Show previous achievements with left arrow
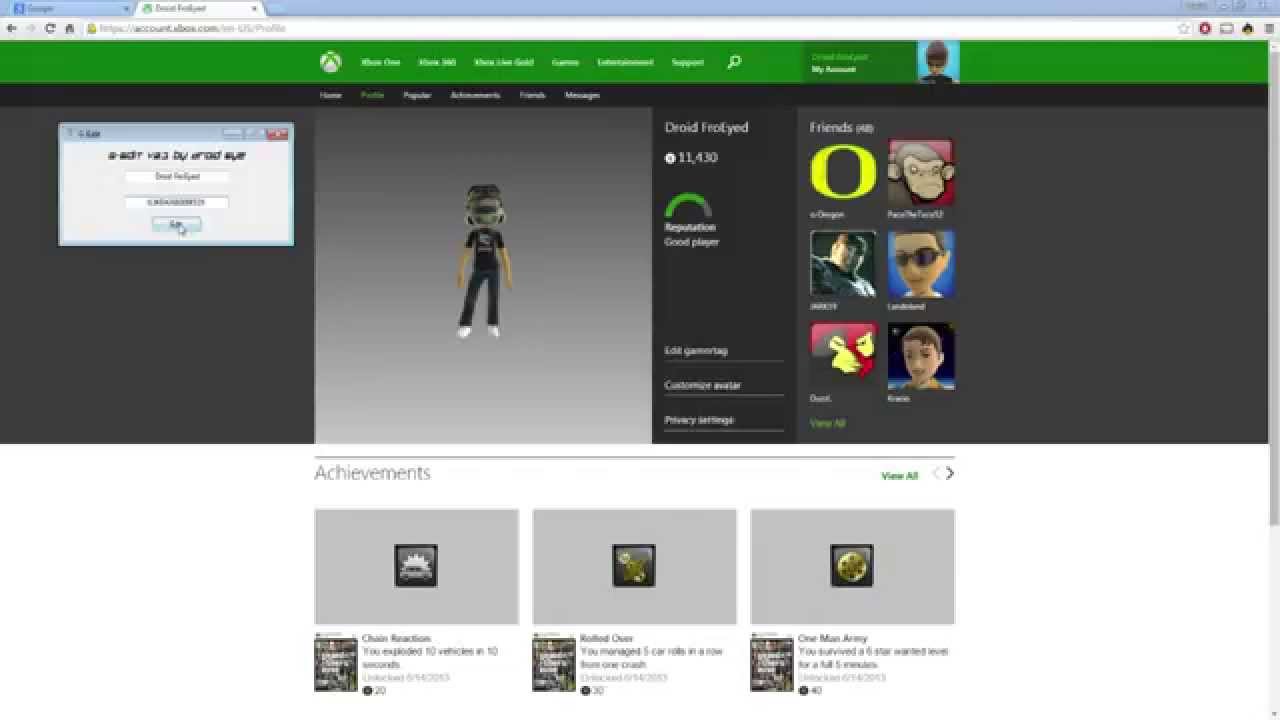Screen dimensions: 1280x720 [936, 474]
